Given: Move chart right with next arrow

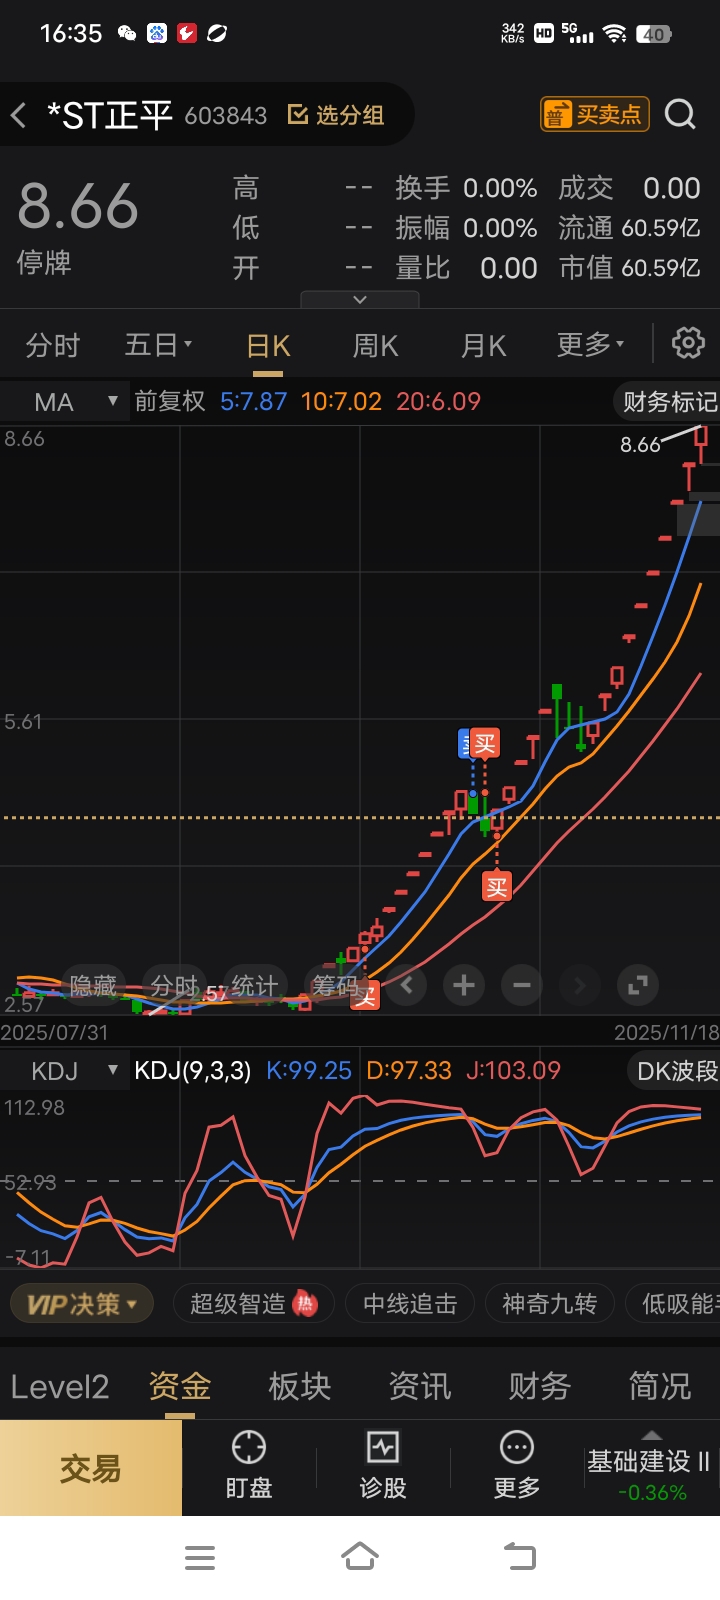Looking at the screenshot, I should pyautogui.click(x=579, y=986).
